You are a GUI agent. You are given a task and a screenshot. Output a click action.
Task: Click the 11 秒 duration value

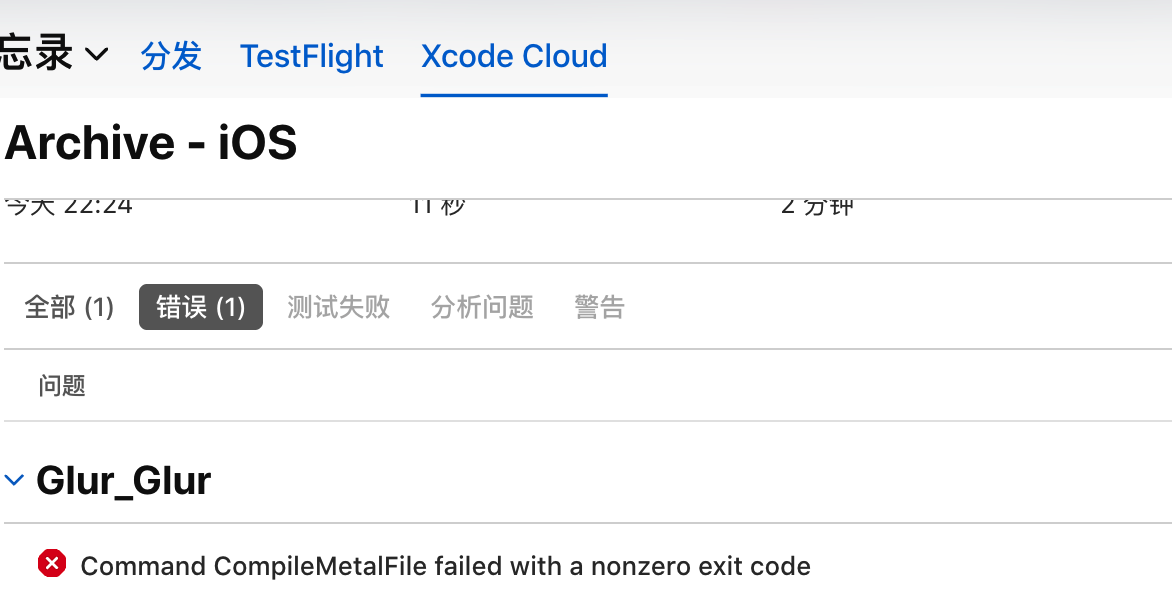point(438,206)
